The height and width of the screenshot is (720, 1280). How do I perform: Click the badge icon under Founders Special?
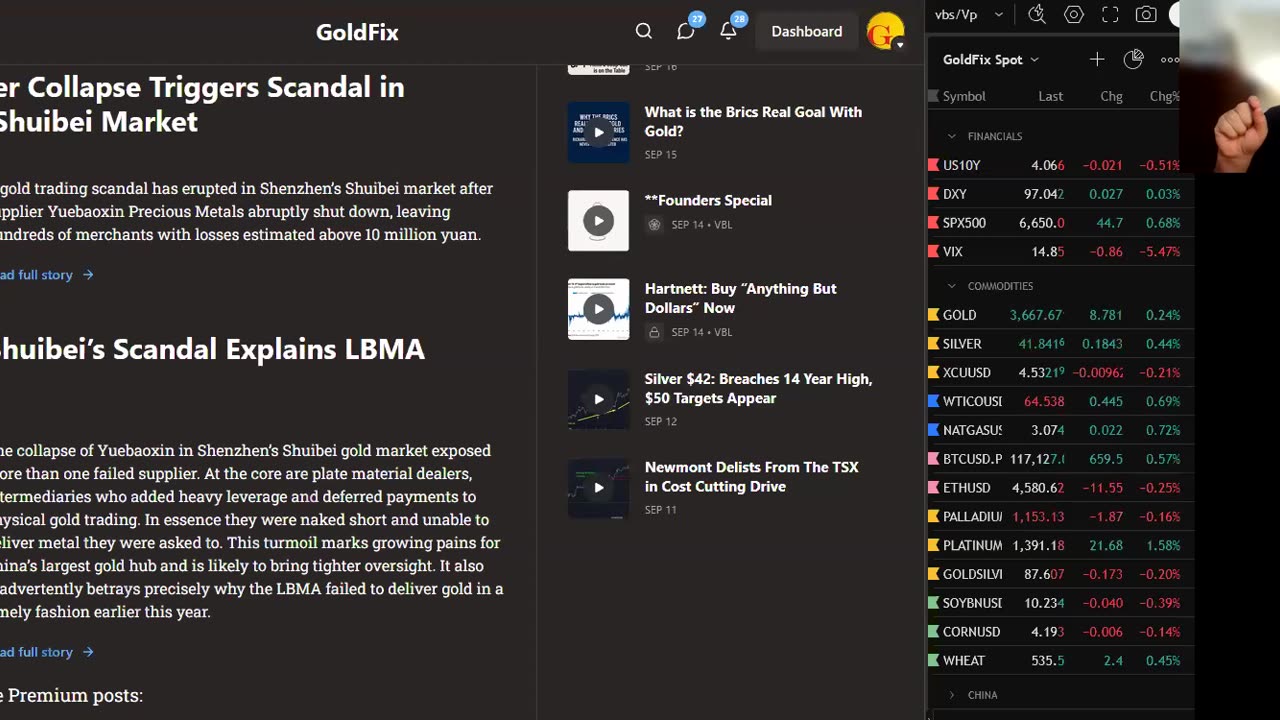pyautogui.click(x=654, y=225)
